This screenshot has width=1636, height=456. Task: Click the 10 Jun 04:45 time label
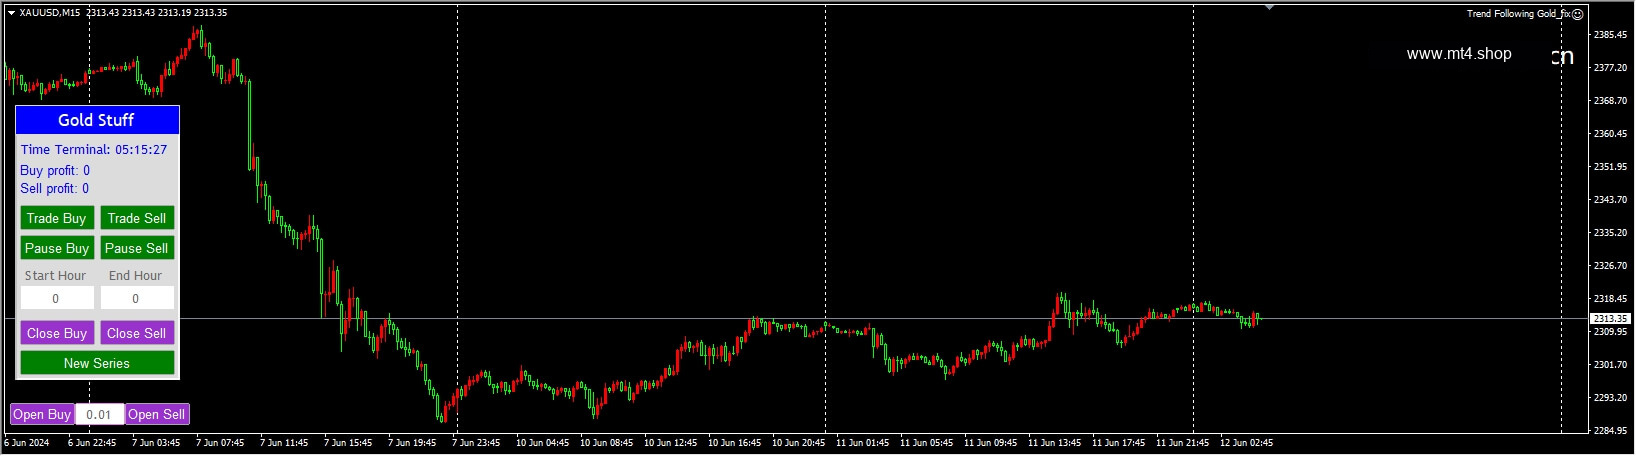pyautogui.click(x=542, y=442)
